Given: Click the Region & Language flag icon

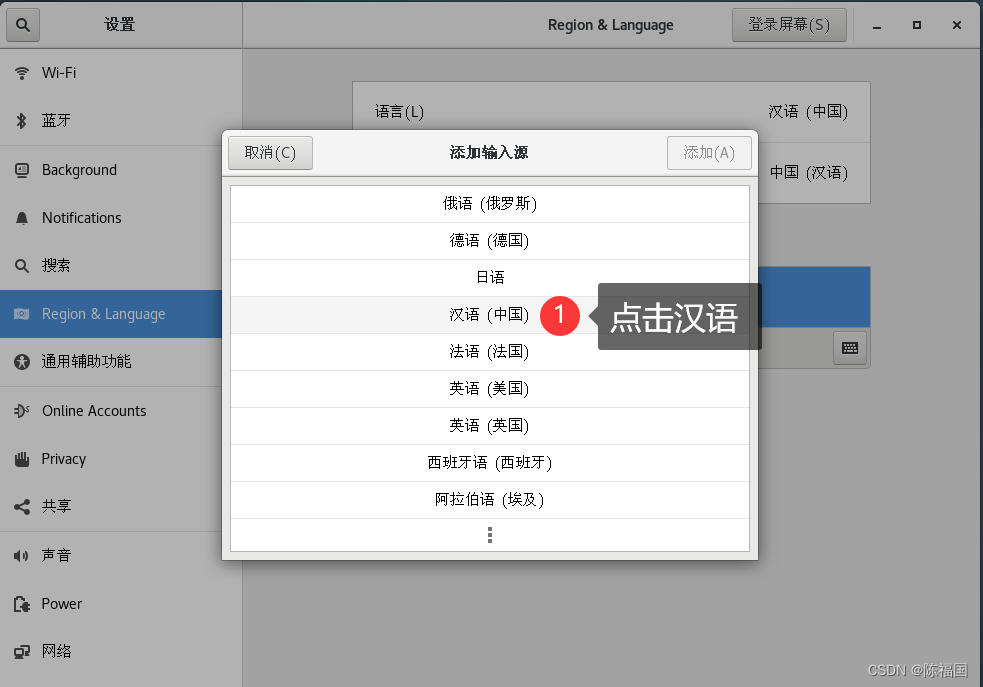Looking at the screenshot, I should pos(22,314).
